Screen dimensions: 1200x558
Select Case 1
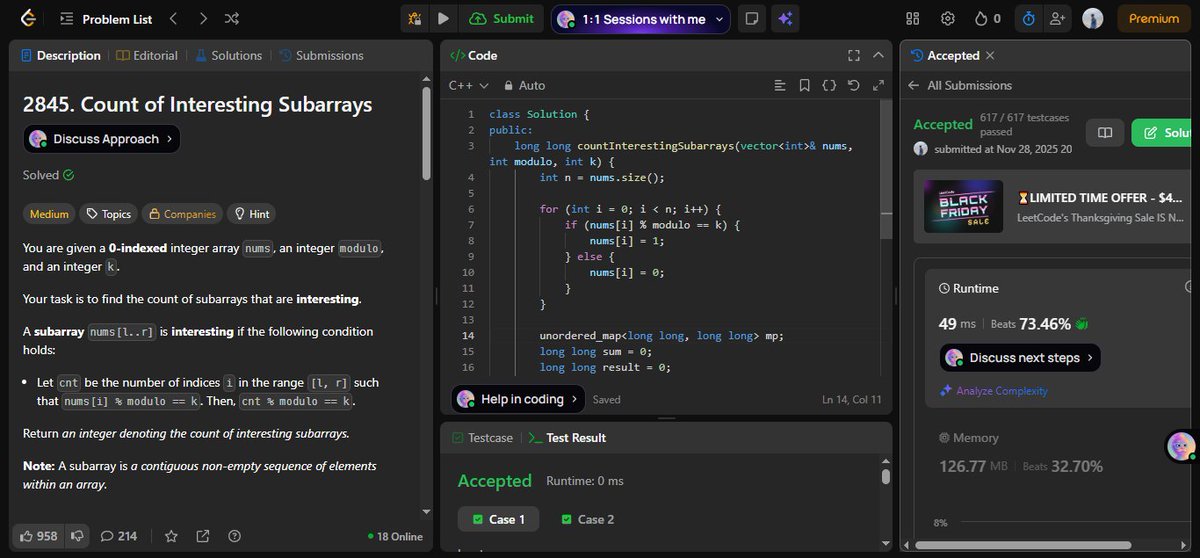pos(499,519)
